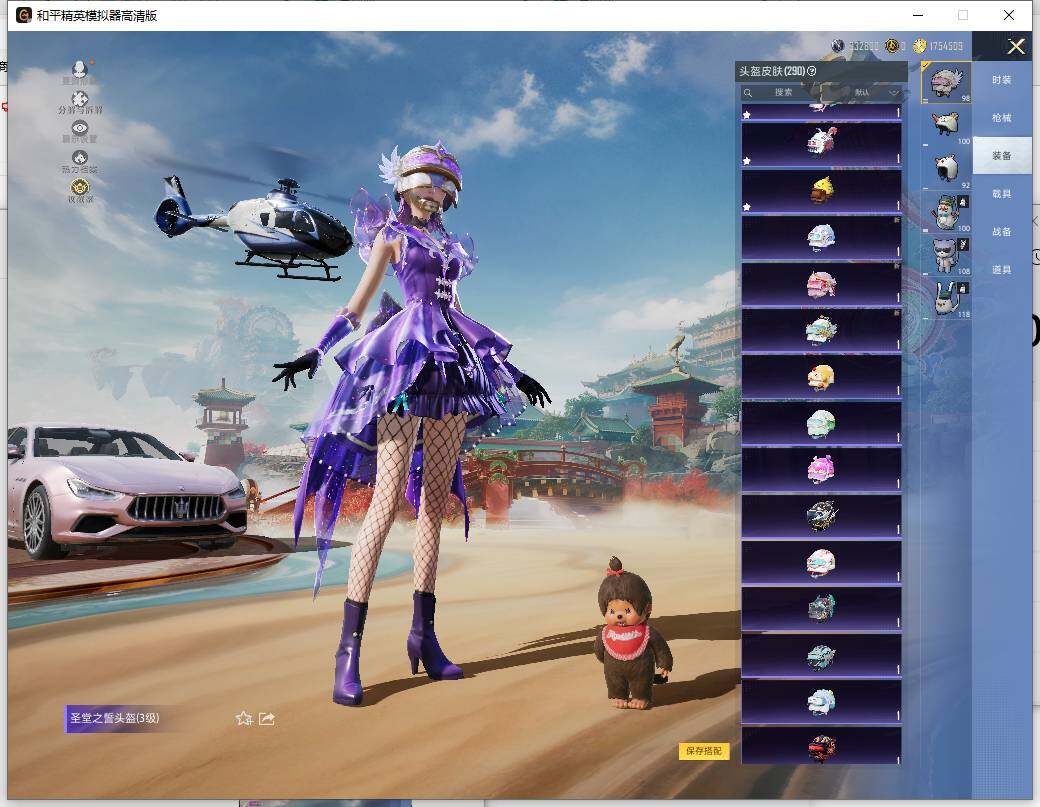Select the 装备 tab

click(x=1002, y=156)
